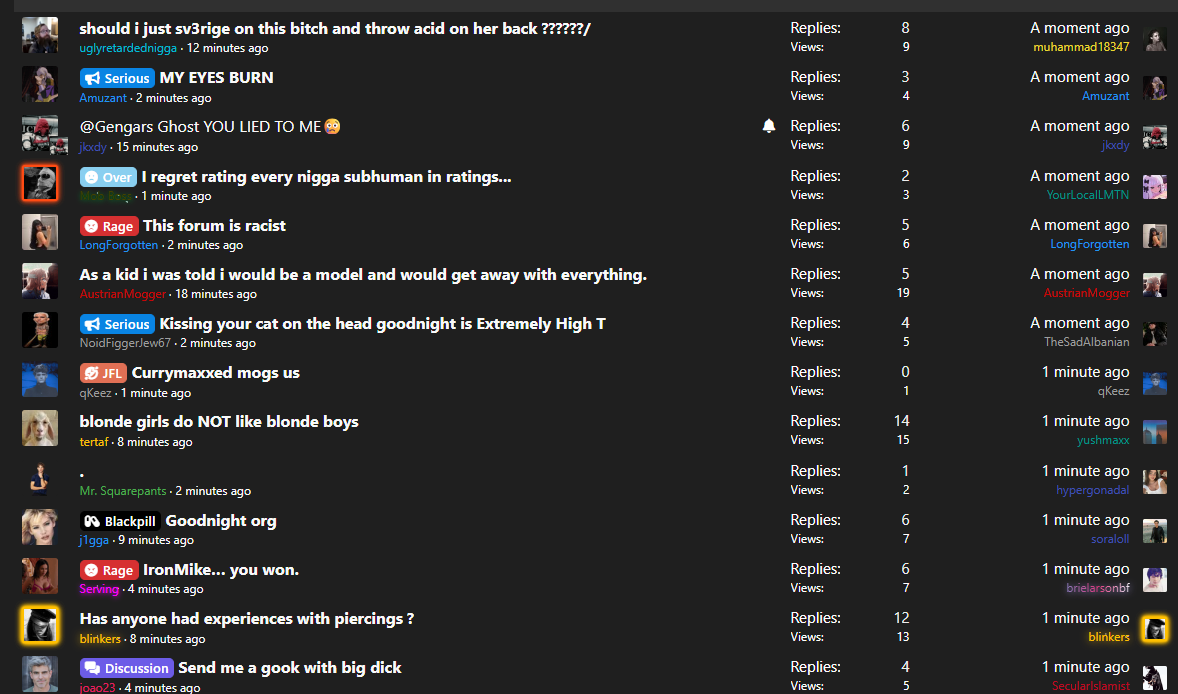Screen dimensions: 1178x694
Task: Click the bell notification icon beside jkxdy's thread
Action: coord(769,126)
